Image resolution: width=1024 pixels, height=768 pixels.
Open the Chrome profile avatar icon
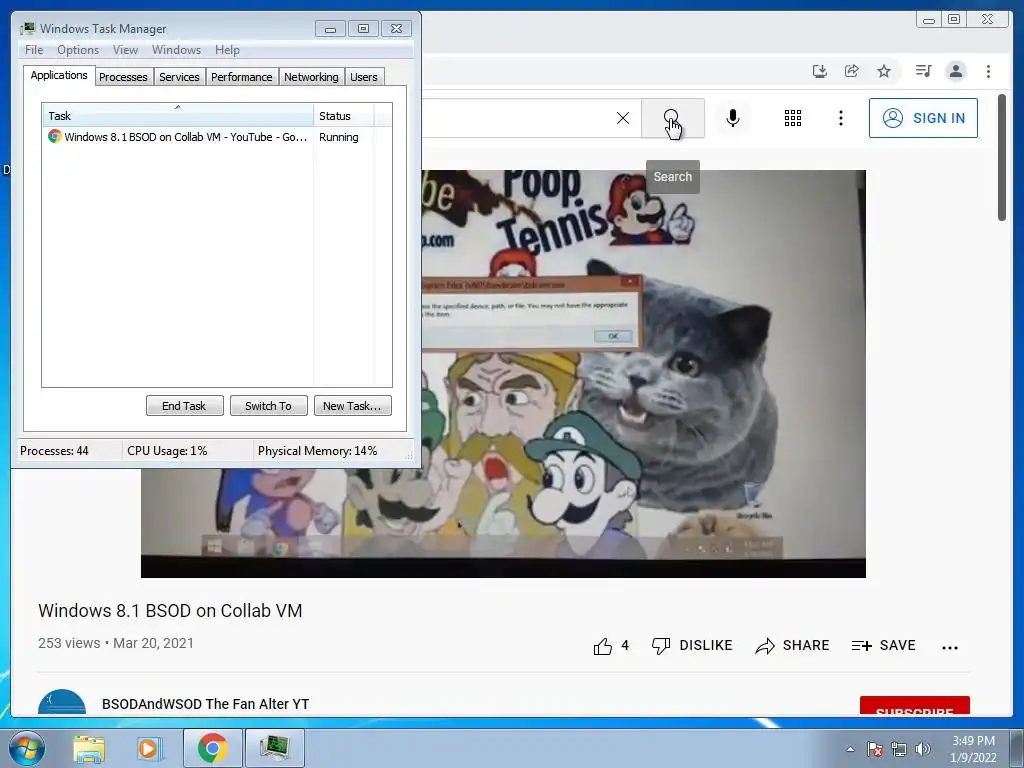[x=955, y=71]
